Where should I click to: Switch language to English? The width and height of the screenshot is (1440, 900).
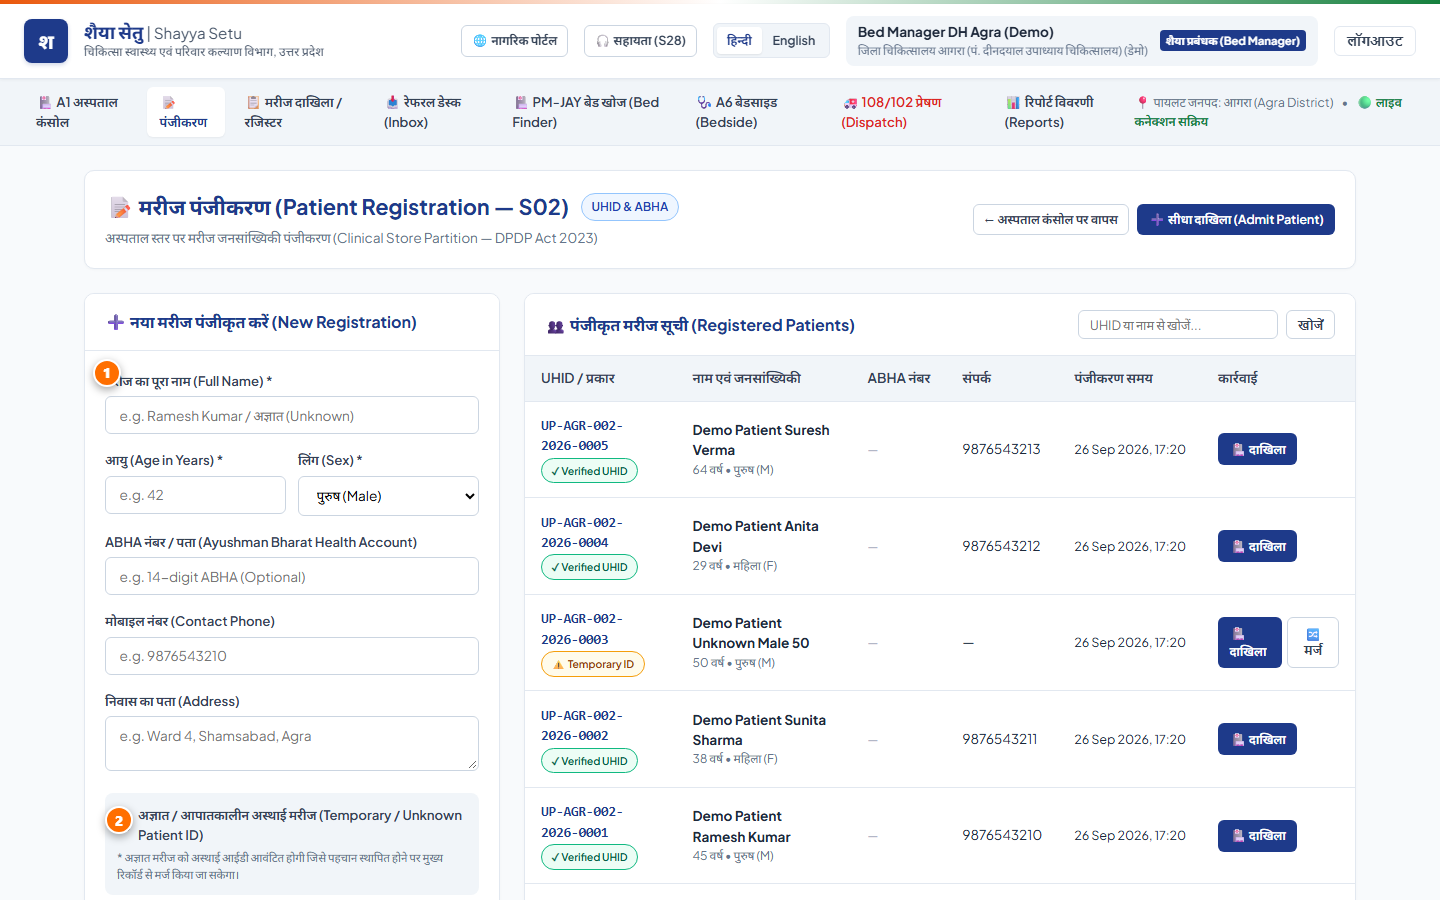794,41
